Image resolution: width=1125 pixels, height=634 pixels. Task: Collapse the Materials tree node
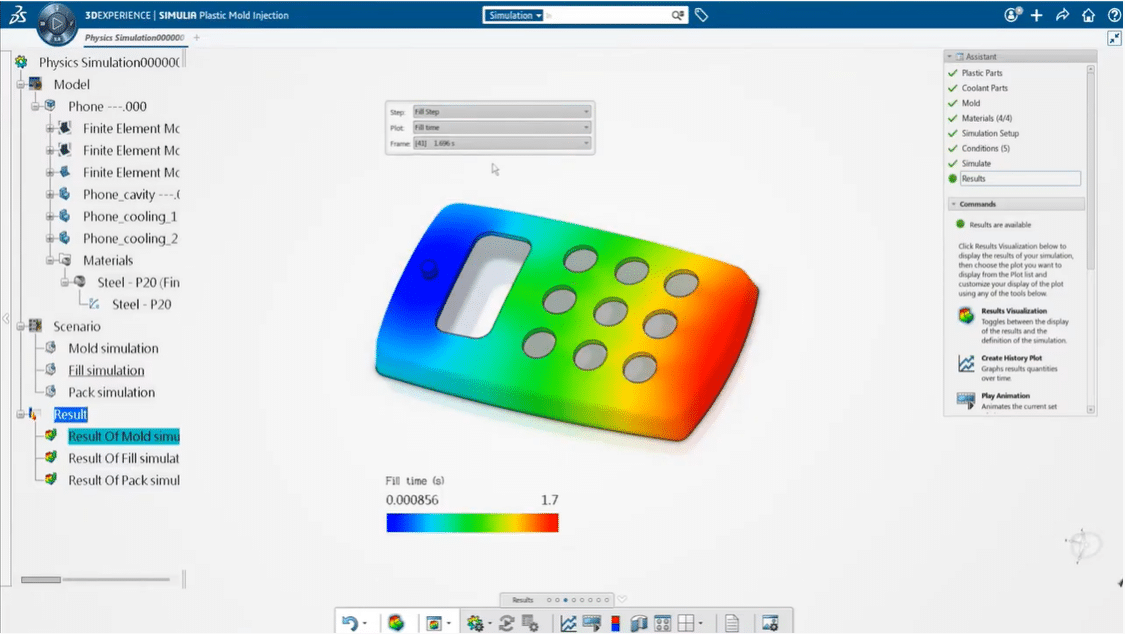(48, 260)
